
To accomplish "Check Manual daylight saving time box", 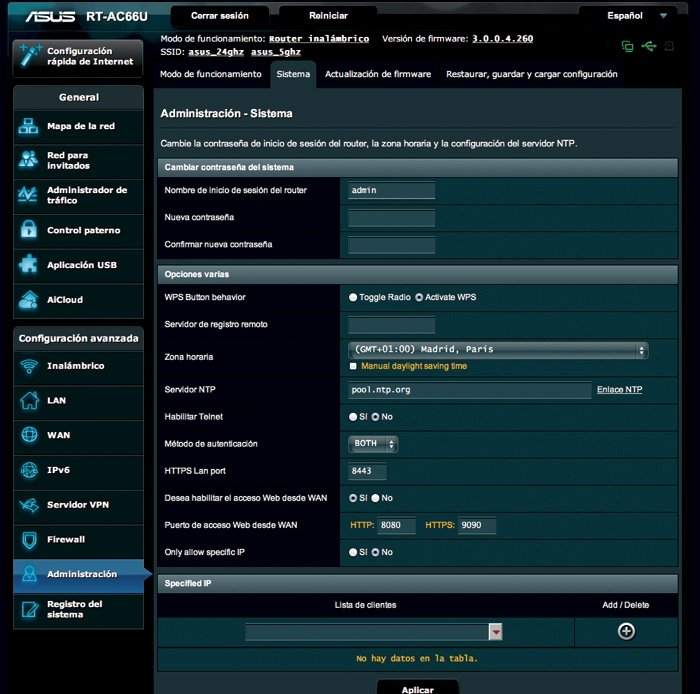I will coord(353,366).
